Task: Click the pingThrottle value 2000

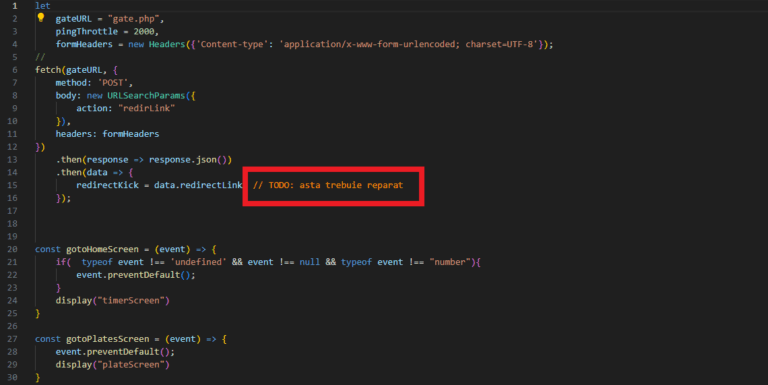Action: click(x=144, y=31)
